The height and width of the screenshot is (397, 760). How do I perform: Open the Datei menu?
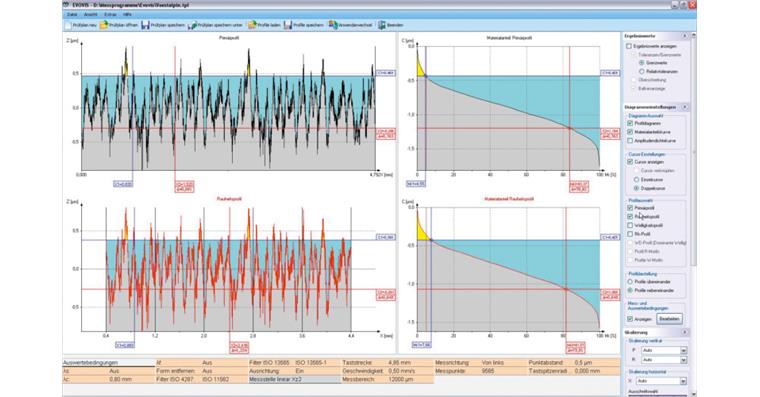coord(72,15)
